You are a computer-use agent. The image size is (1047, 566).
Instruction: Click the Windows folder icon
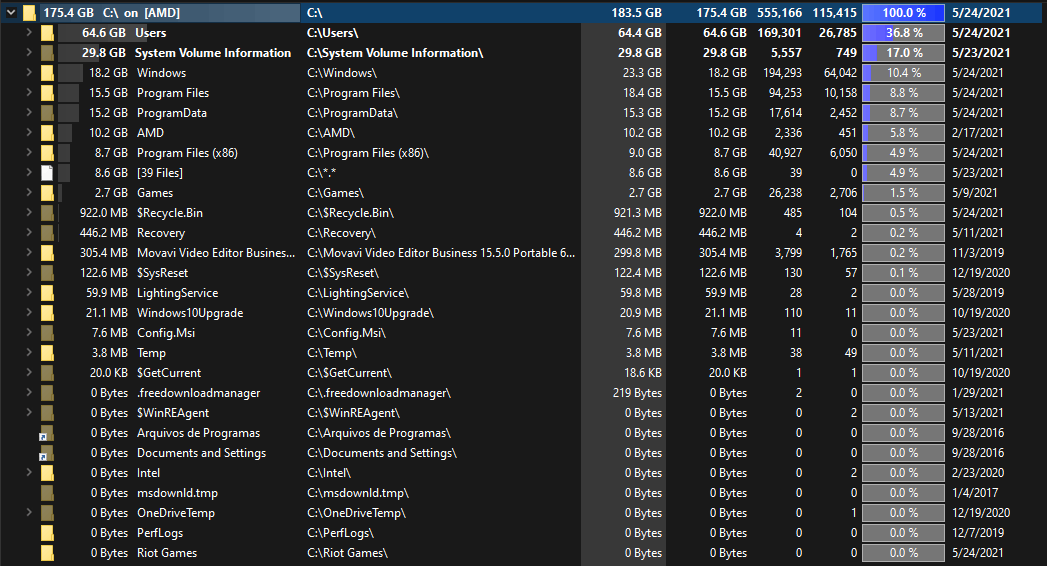point(47,73)
